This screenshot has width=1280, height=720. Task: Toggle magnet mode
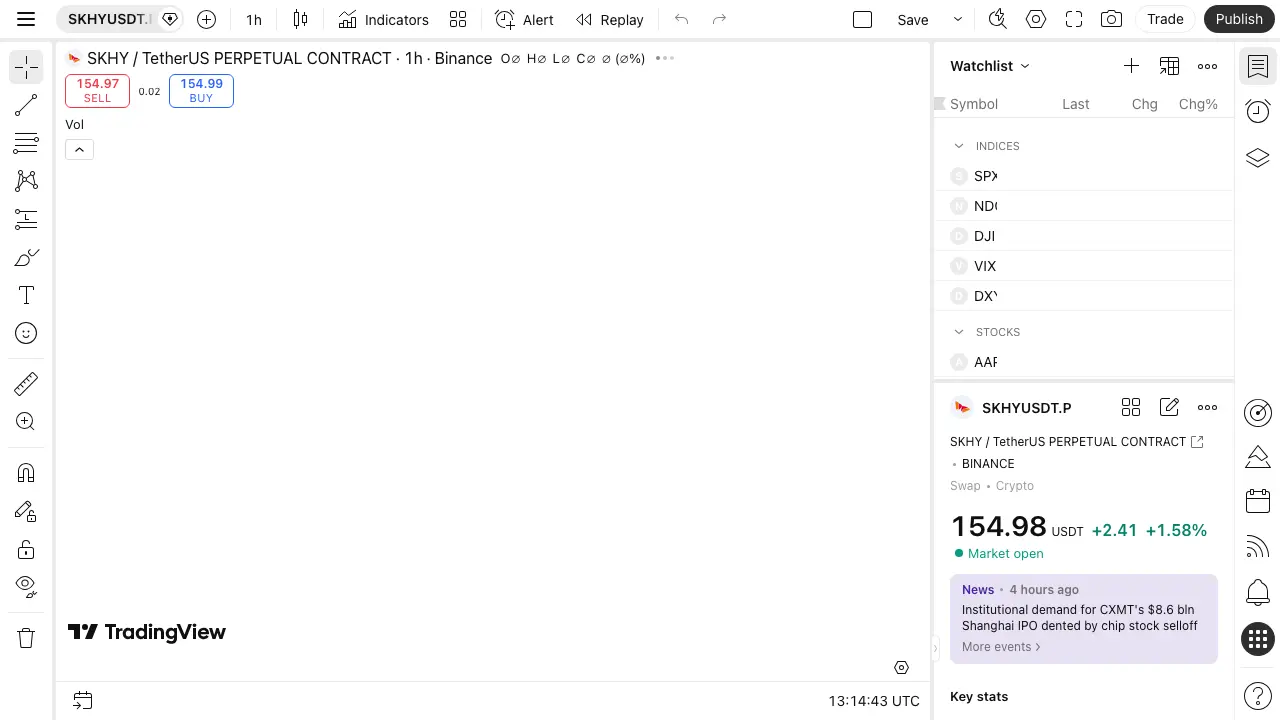pyautogui.click(x=26, y=473)
